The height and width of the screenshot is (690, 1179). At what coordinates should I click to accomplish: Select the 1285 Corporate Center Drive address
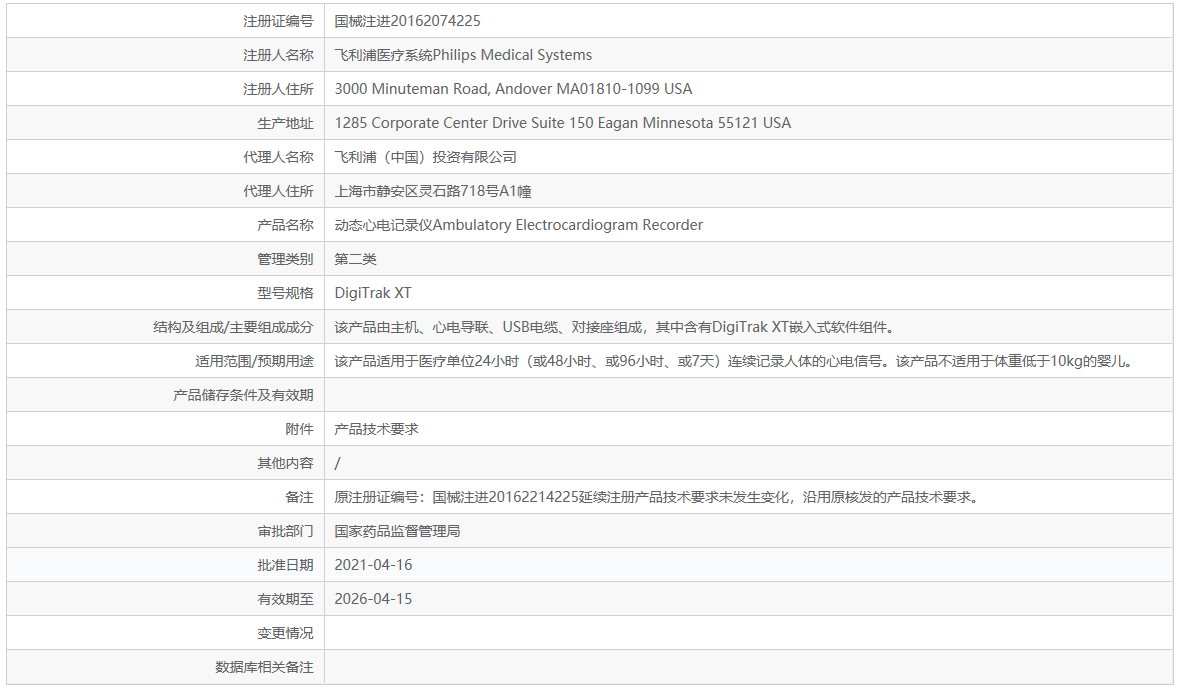pos(562,123)
